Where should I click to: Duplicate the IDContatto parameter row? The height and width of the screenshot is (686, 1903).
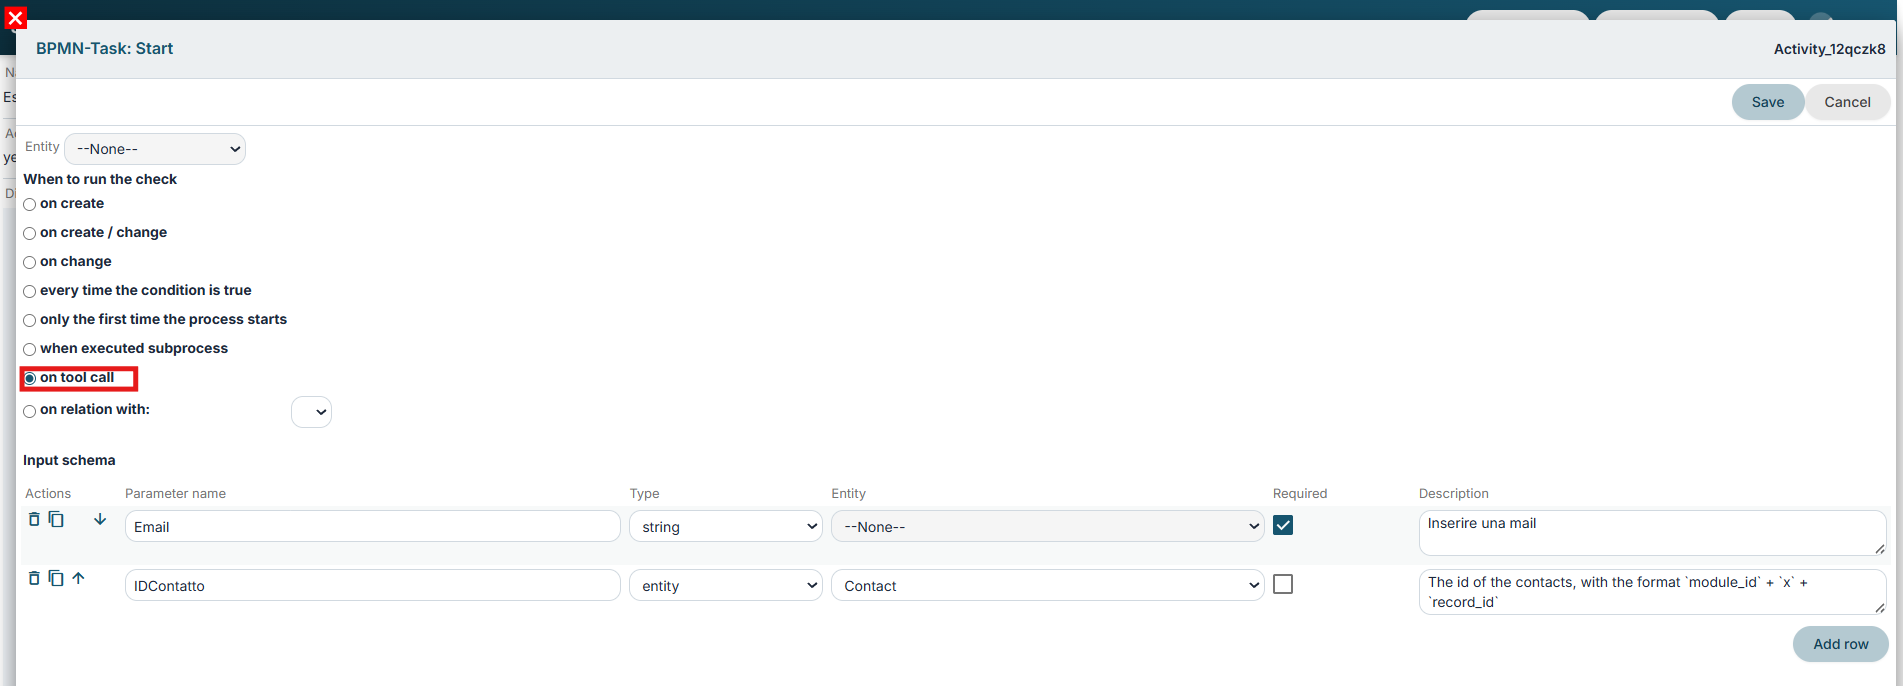pos(56,578)
